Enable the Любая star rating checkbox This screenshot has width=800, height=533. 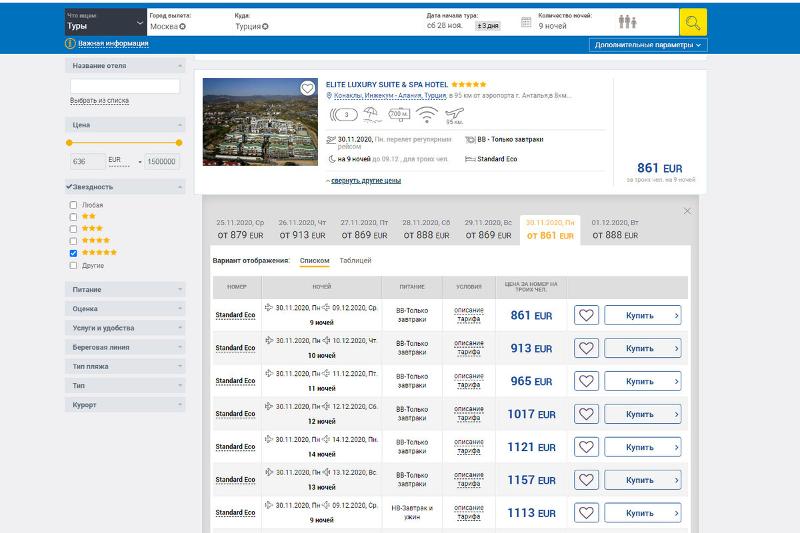[x=73, y=205]
